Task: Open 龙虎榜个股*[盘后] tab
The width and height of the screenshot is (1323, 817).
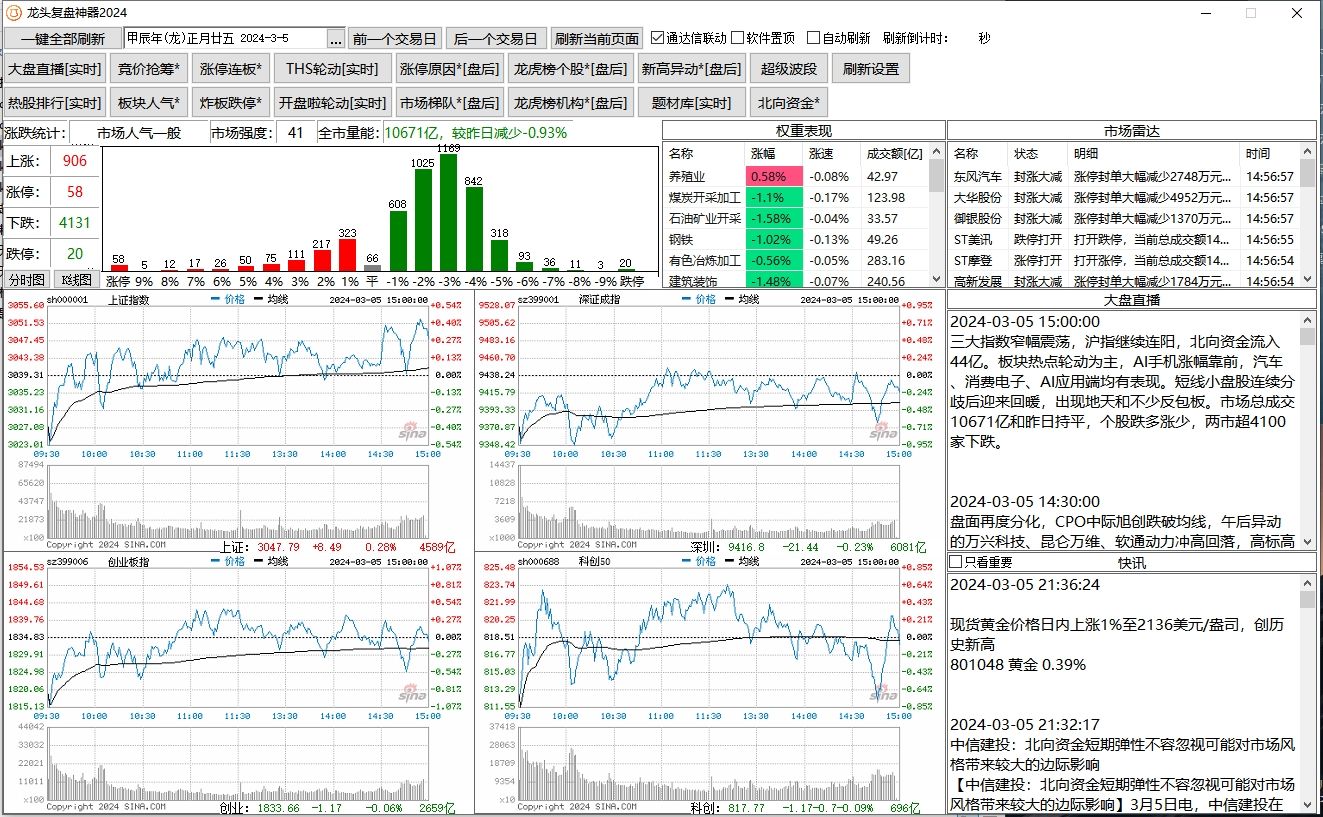Action: (571, 69)
